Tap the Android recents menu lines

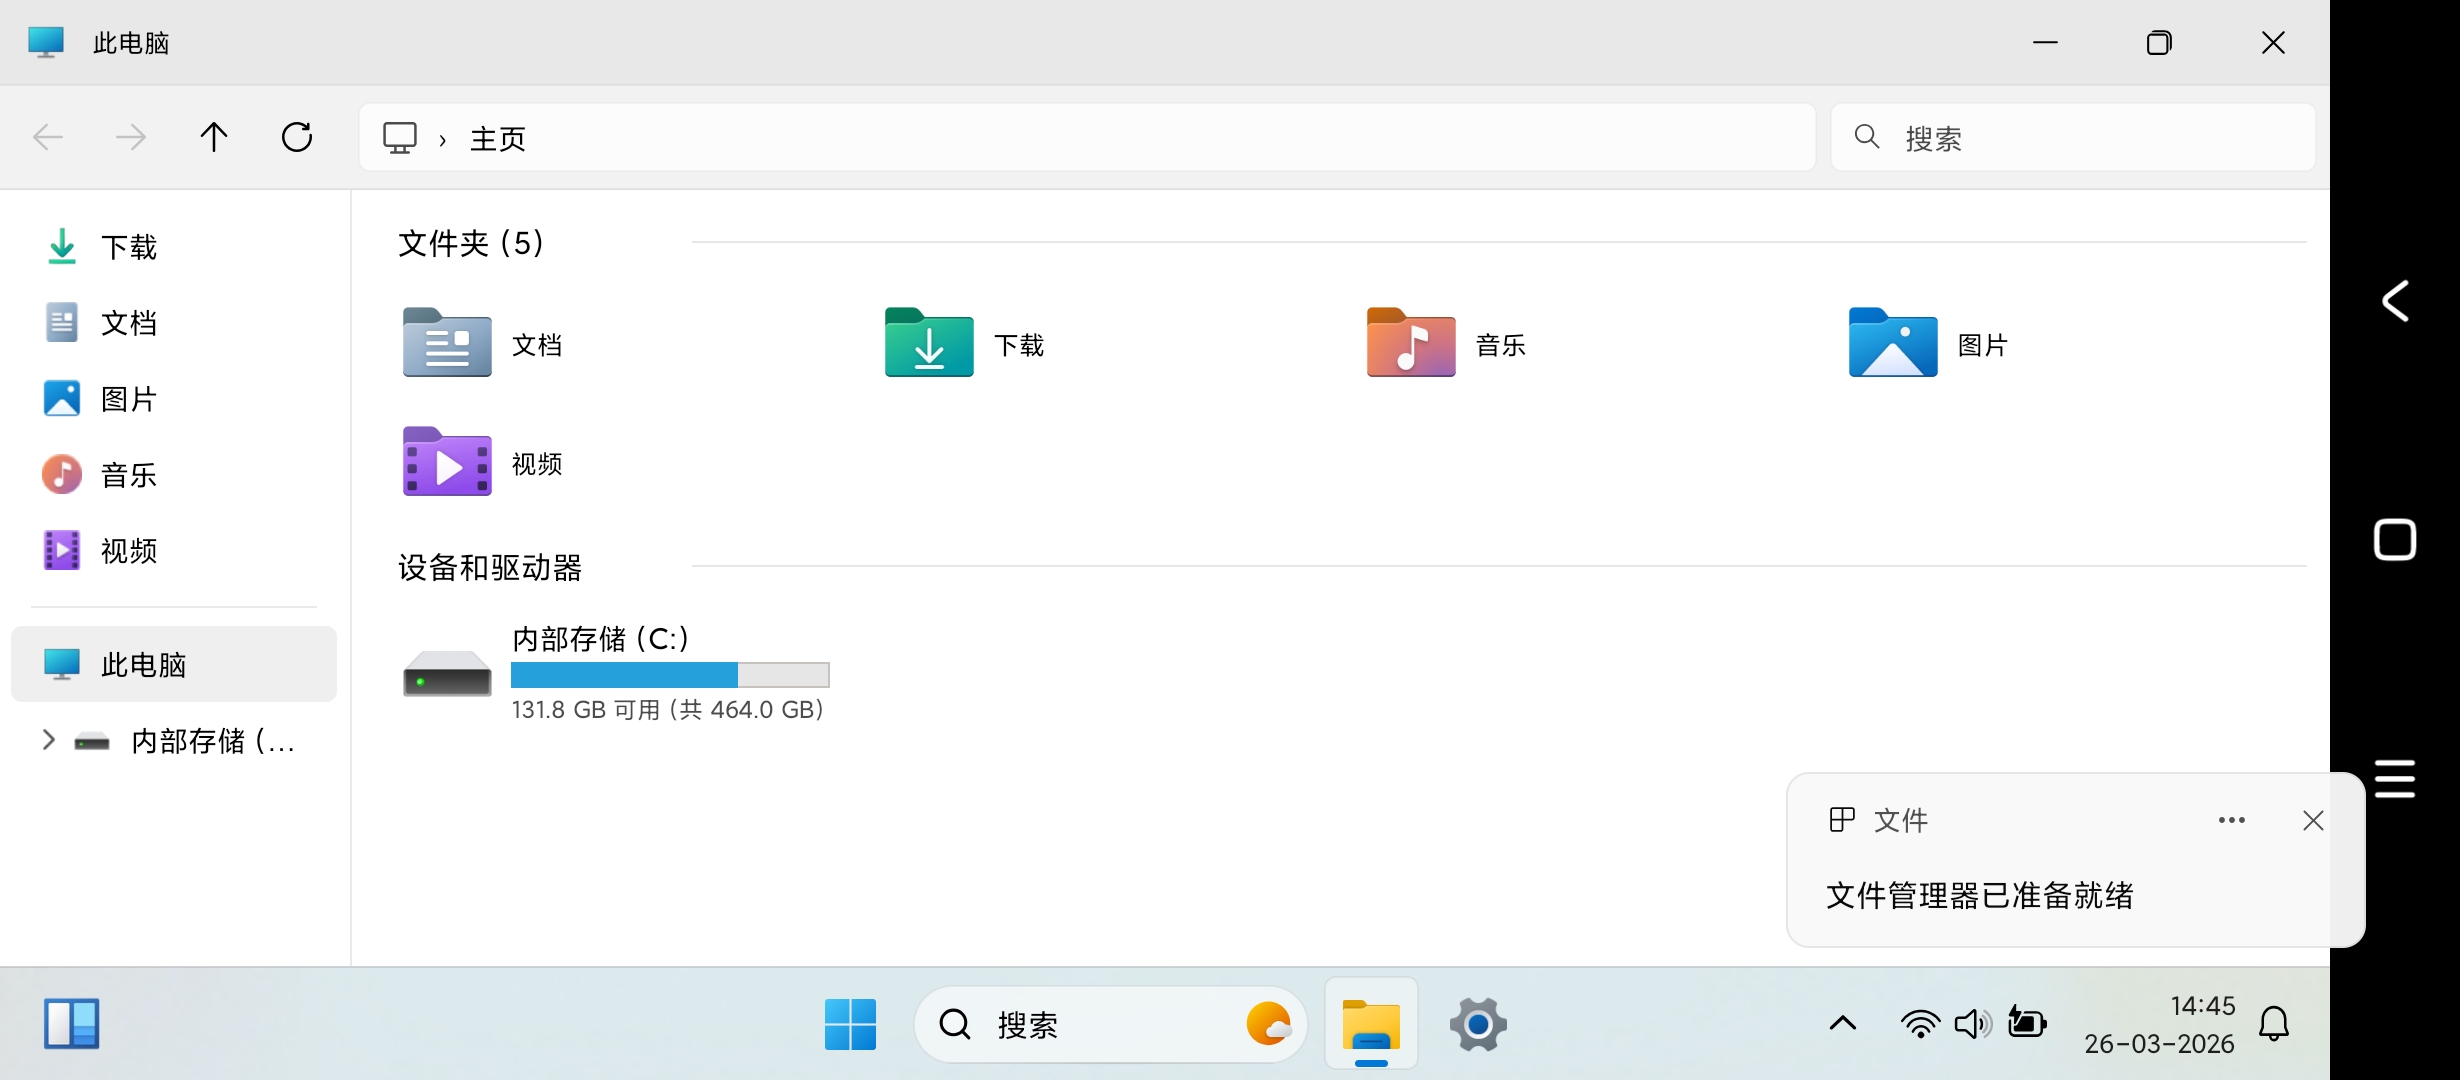[2395, 778]
